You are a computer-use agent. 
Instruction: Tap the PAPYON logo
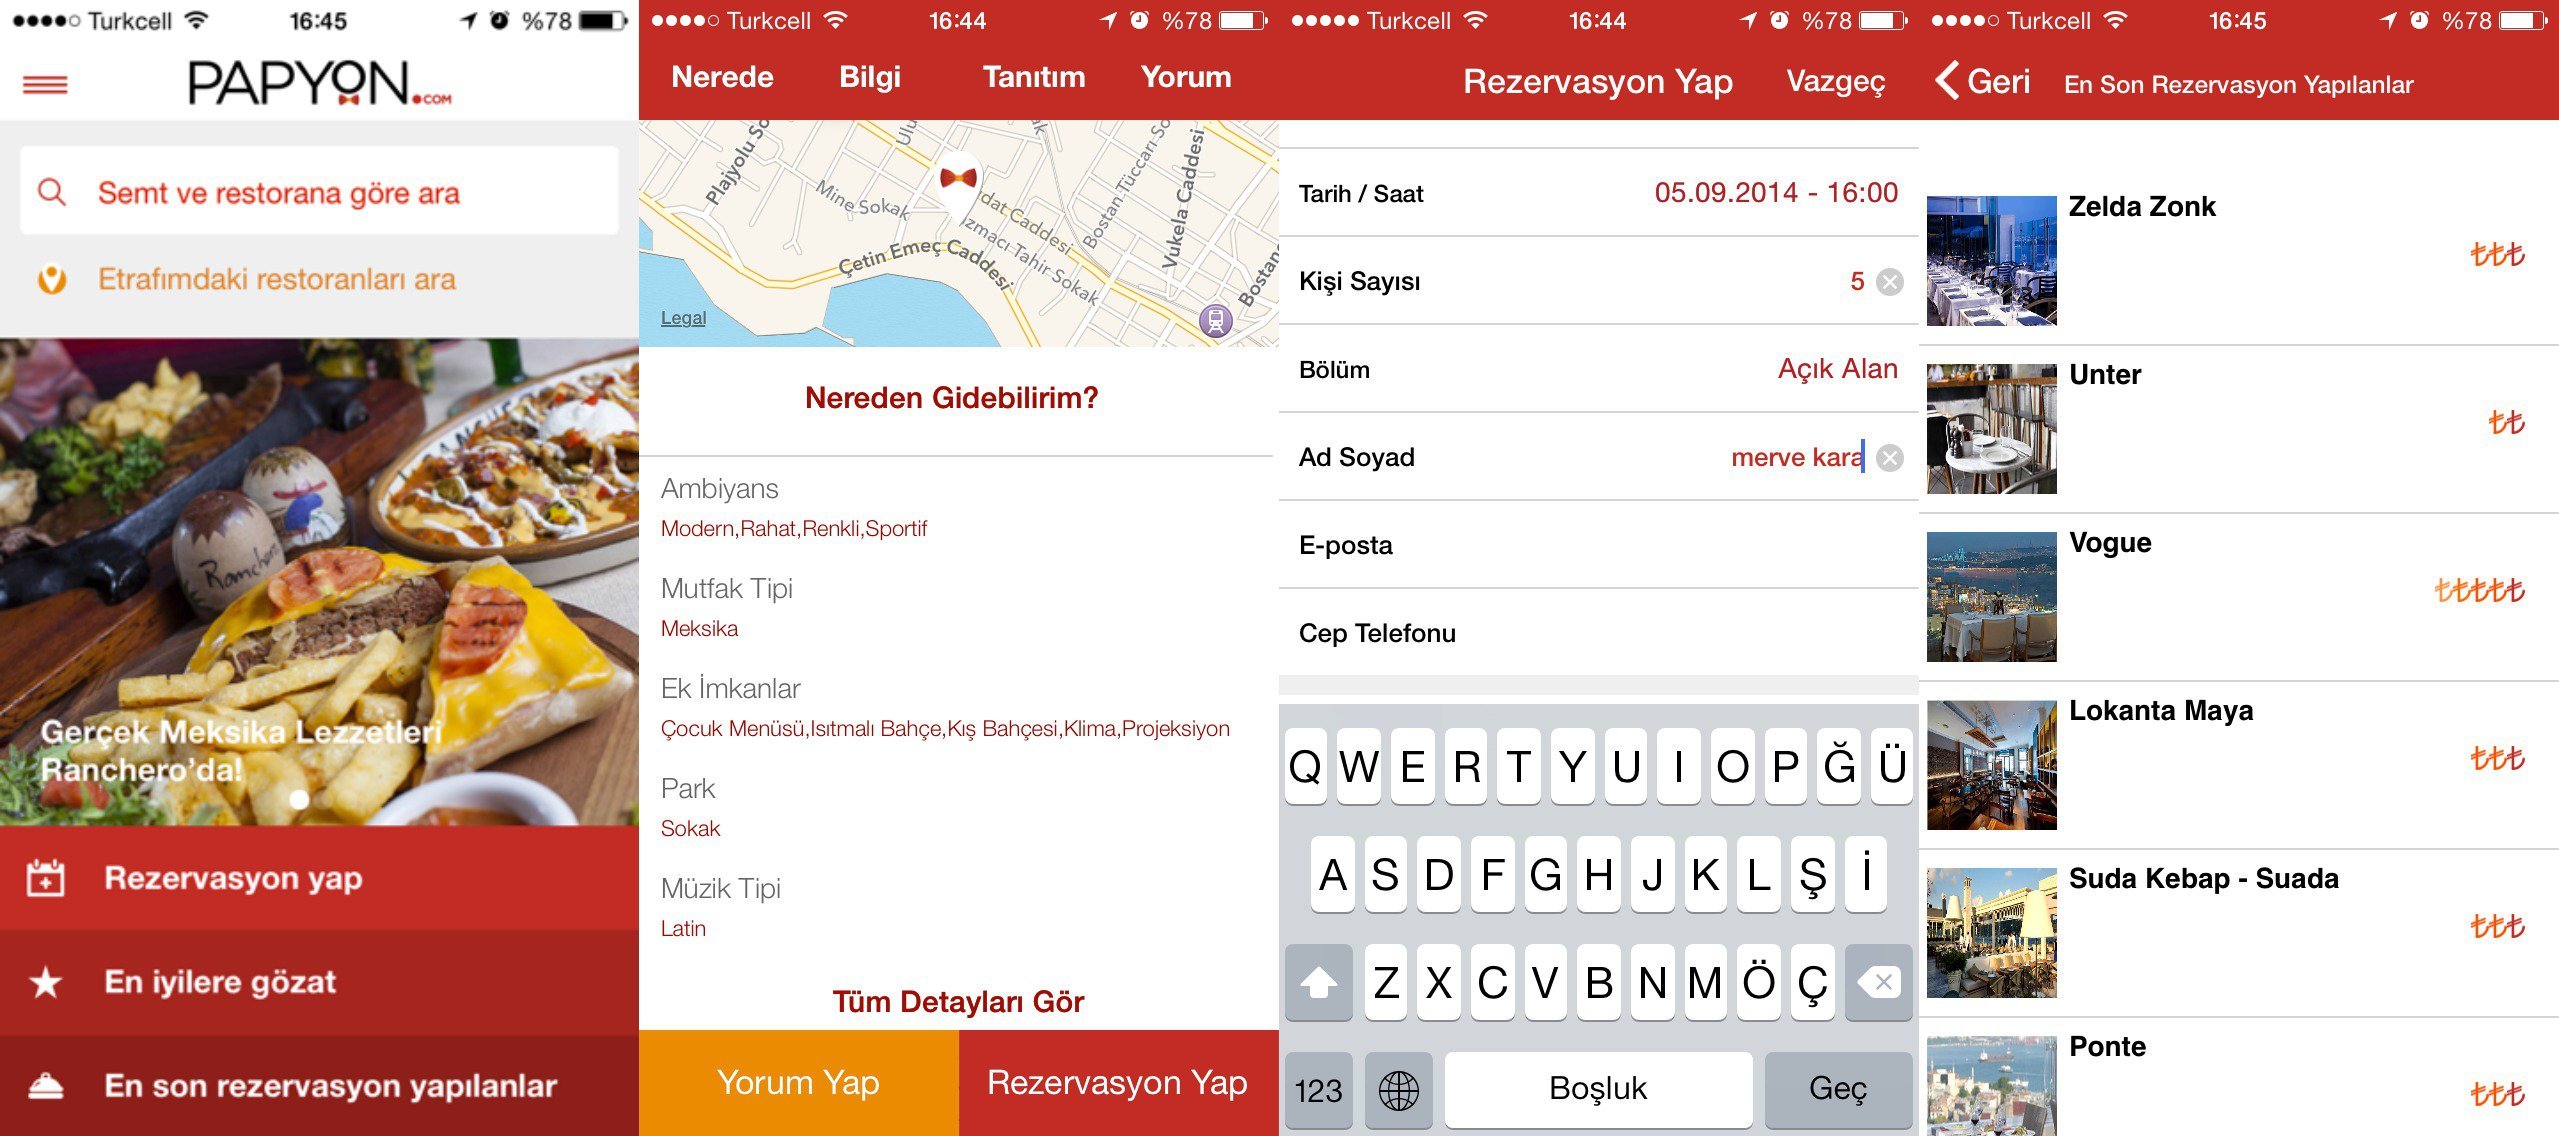pyautogui.click(x=319, y=83)
